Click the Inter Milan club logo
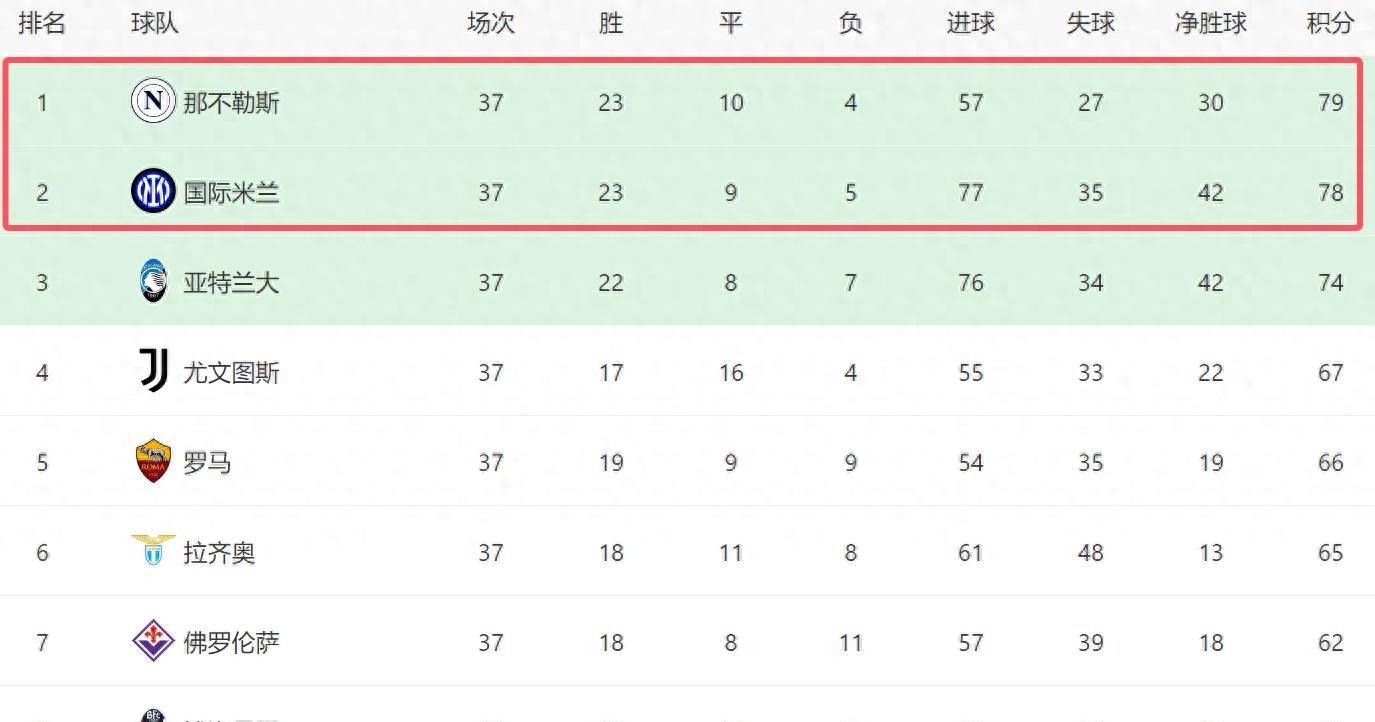 coord(153,191)
